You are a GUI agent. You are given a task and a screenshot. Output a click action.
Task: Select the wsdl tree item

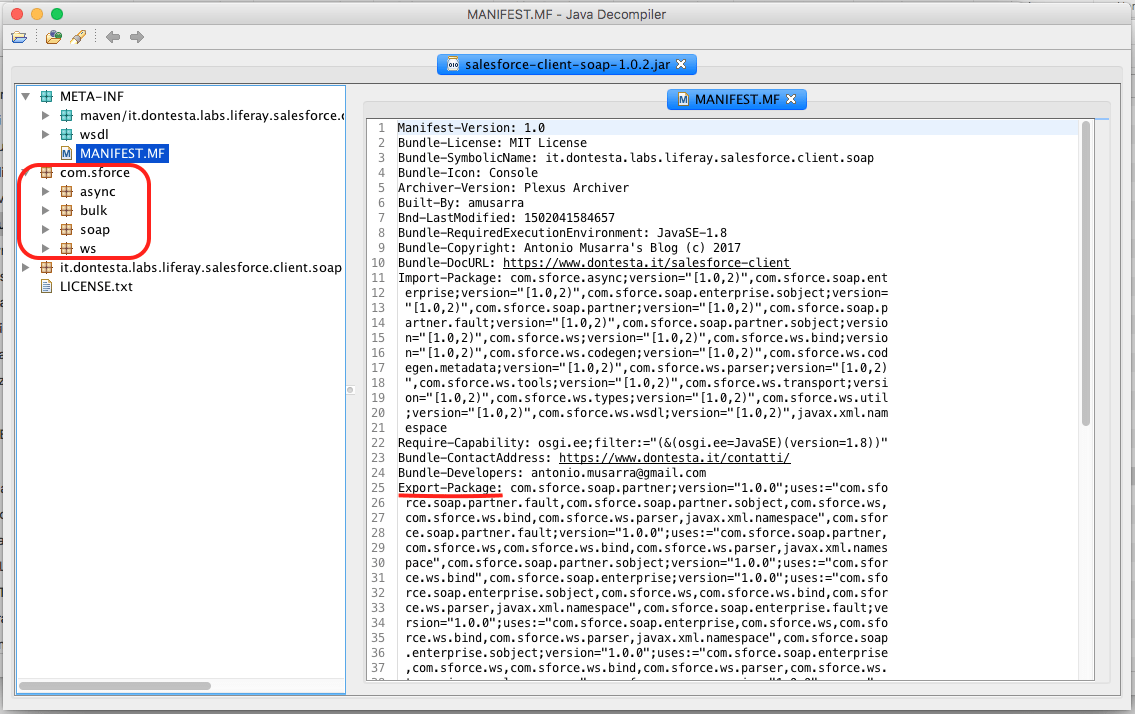[94, 134]
